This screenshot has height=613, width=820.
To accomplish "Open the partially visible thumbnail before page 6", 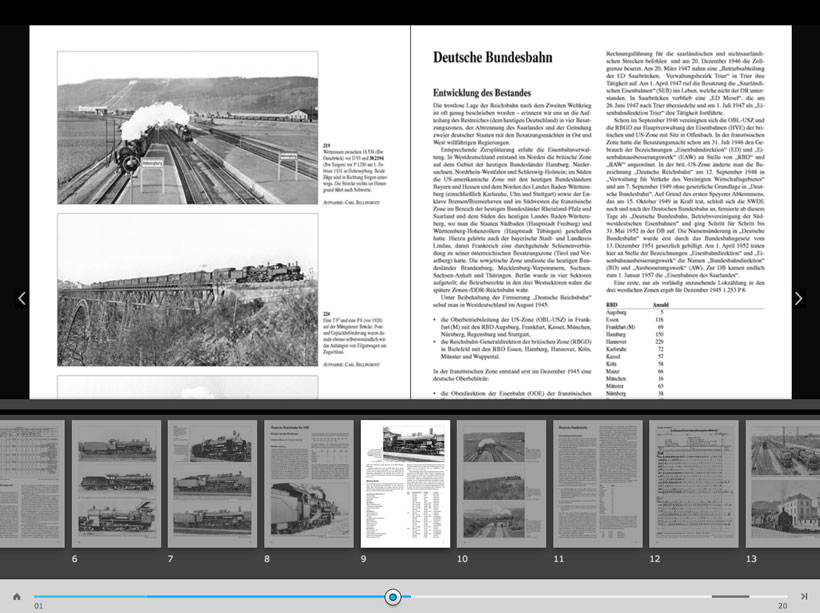I will click(x=32, y=484).
